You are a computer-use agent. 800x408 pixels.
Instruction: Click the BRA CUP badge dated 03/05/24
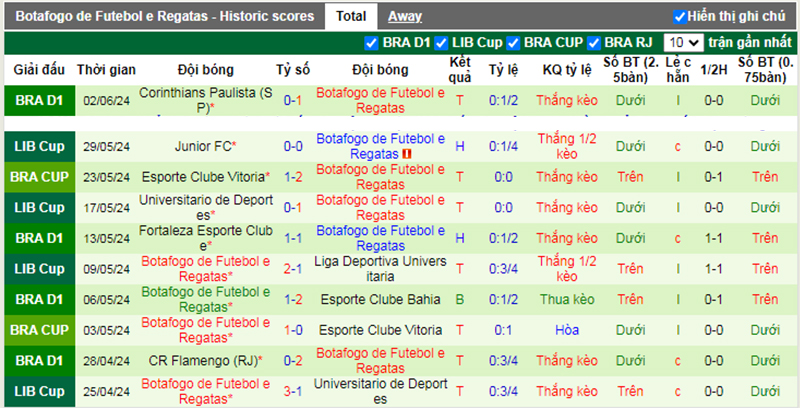point(39,329)
